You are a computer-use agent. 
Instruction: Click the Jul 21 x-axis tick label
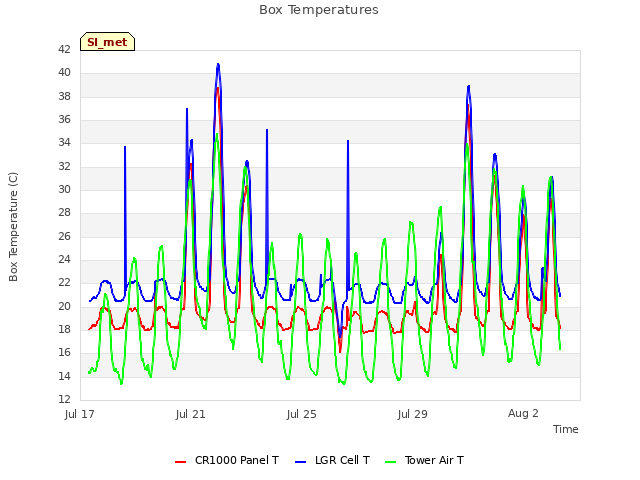coord(191,414)
